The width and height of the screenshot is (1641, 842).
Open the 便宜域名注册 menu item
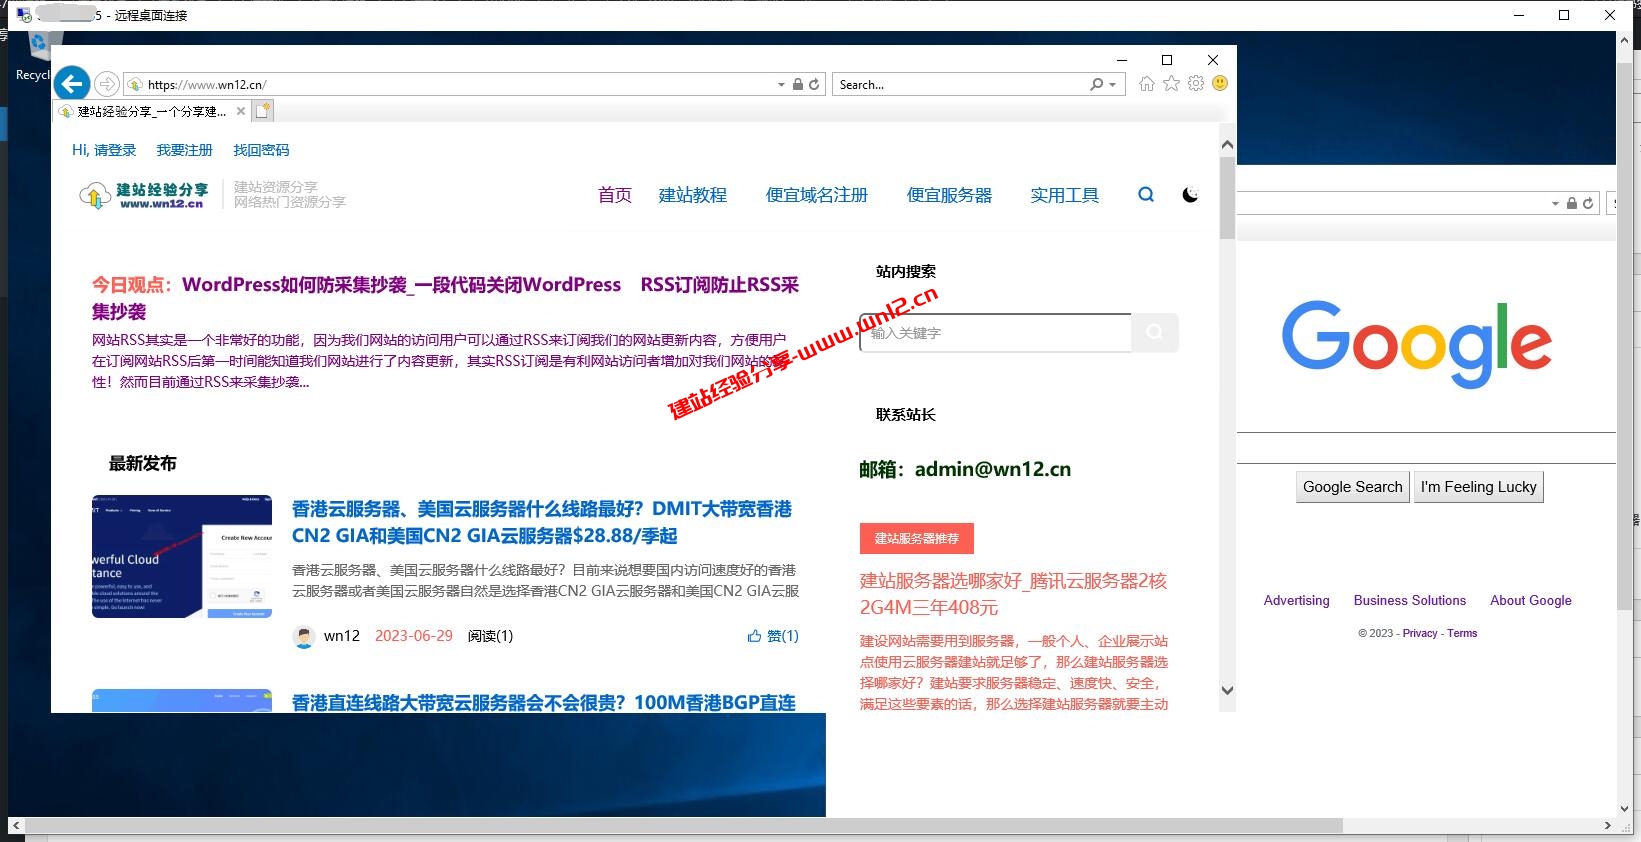pos(817,195)
